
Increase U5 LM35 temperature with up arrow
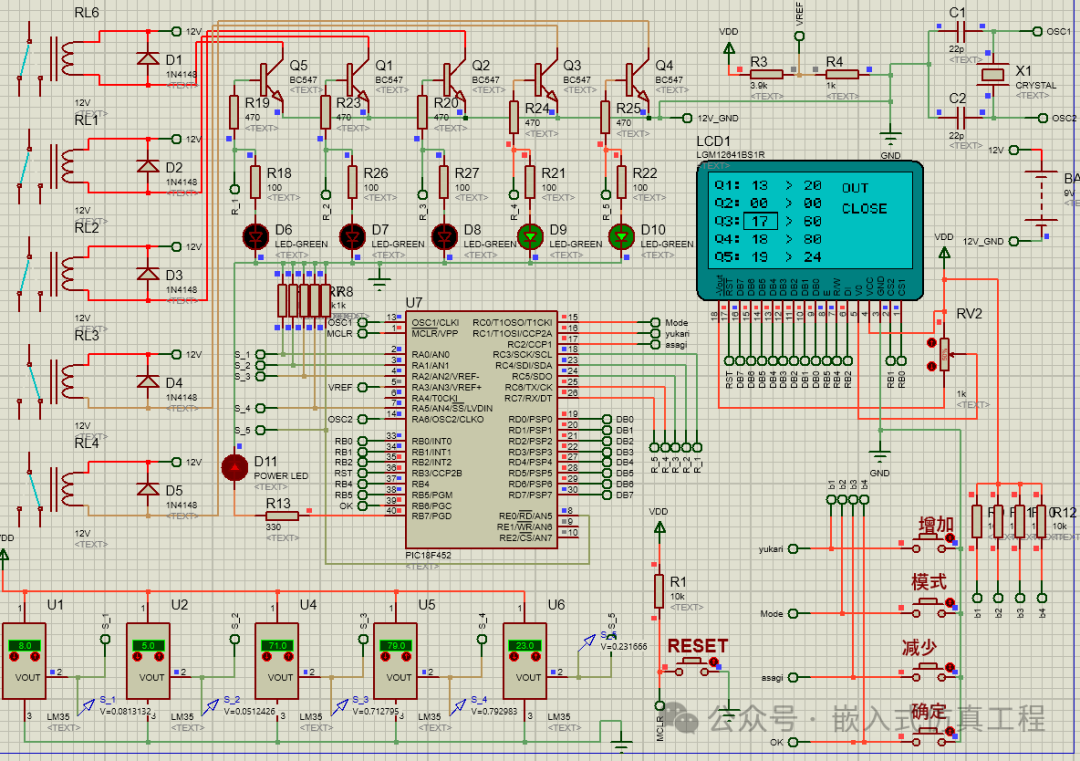[x=406, y=657]
